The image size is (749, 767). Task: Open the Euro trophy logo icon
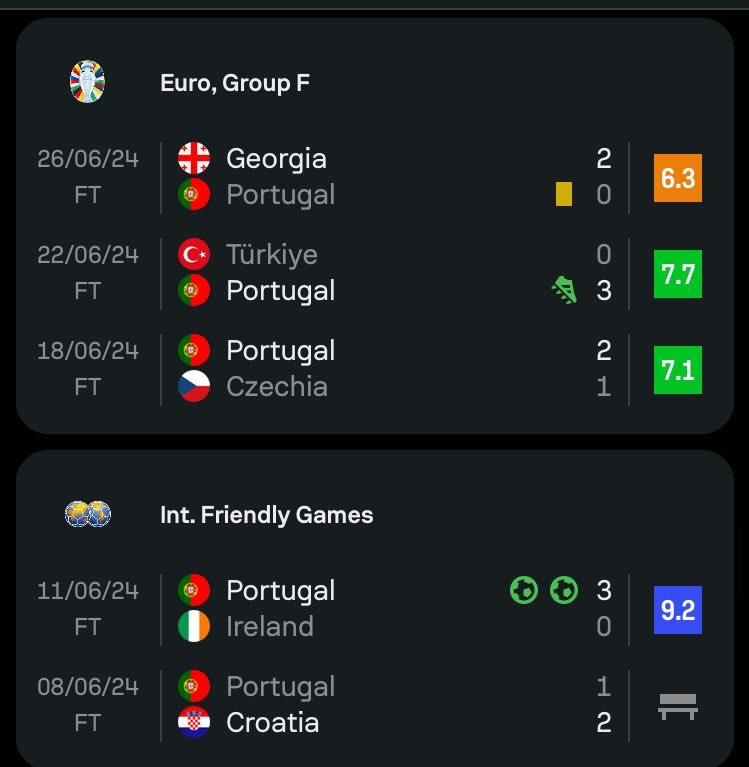point(88,82)
